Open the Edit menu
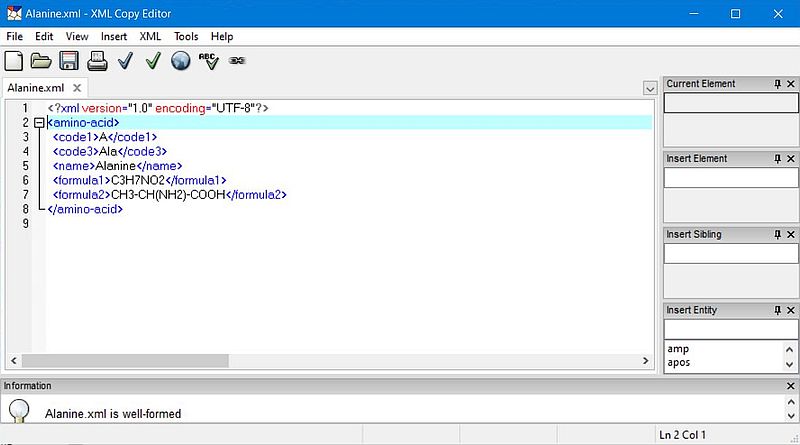The image size is (800, 445). coord(44,36)
